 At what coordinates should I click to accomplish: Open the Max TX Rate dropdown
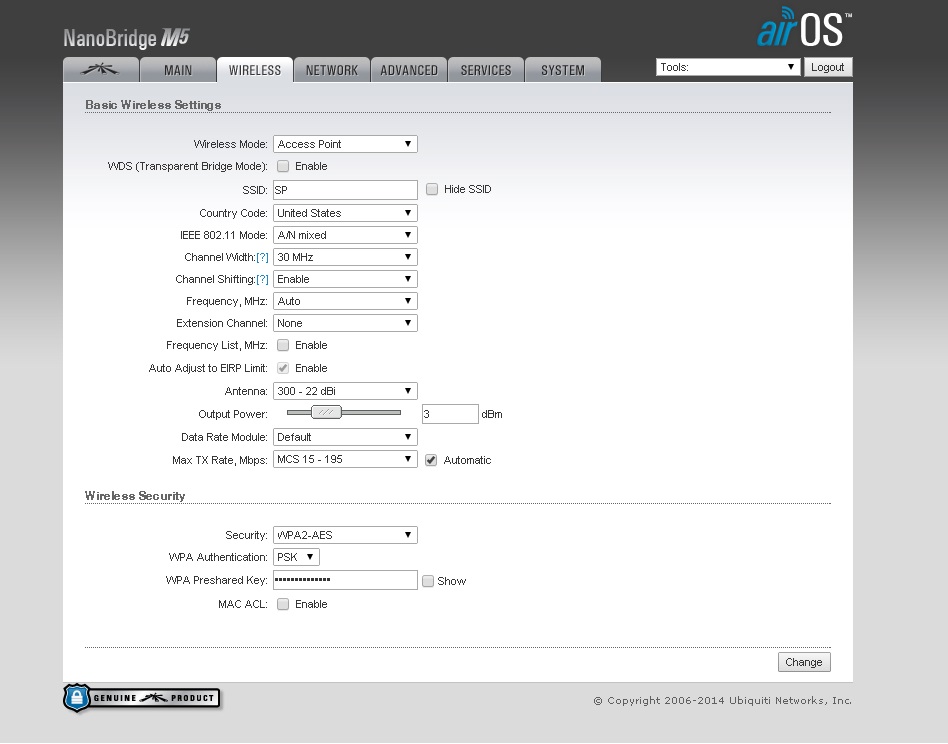[345, 459]
